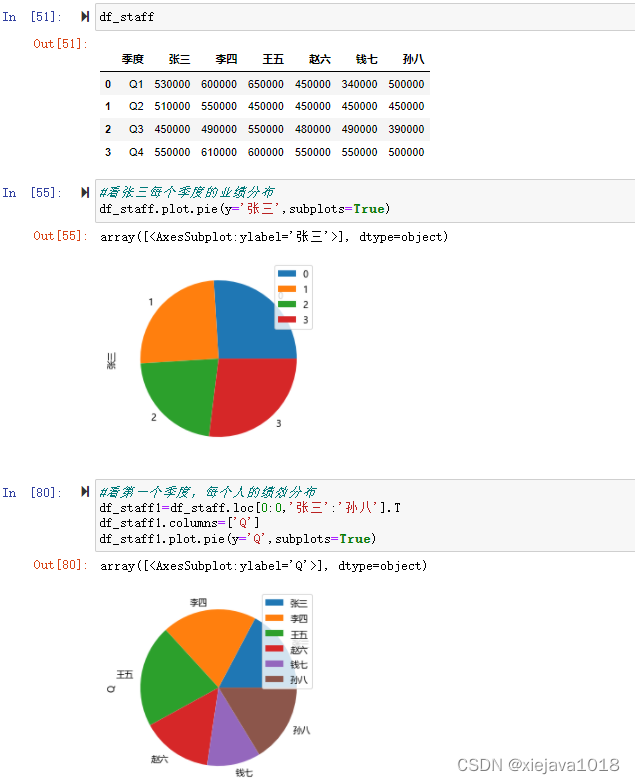Viewport: 635px width, 784px height.
Task: Click value 340000 in Q1 row
Action: point(360,84)
